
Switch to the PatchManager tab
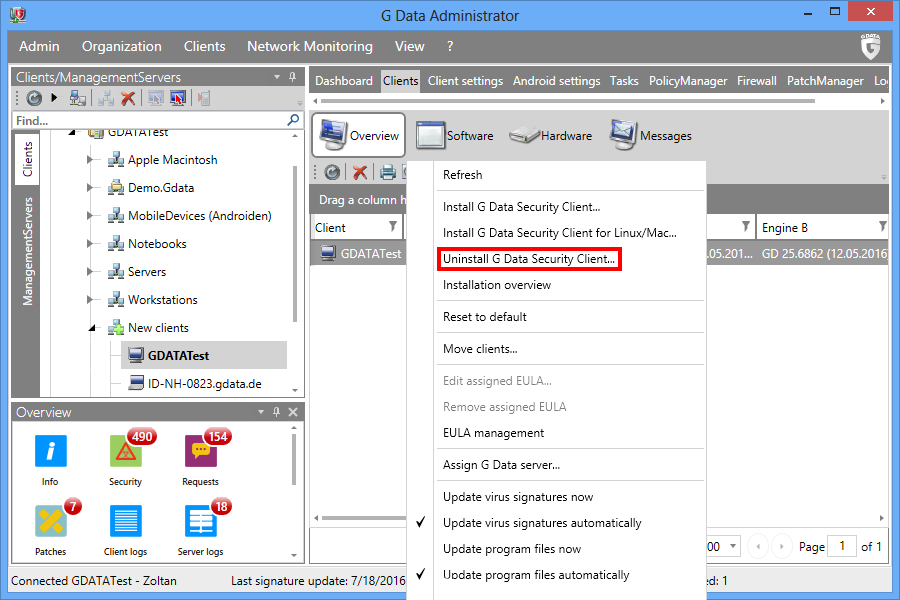(x=825, y=81)
